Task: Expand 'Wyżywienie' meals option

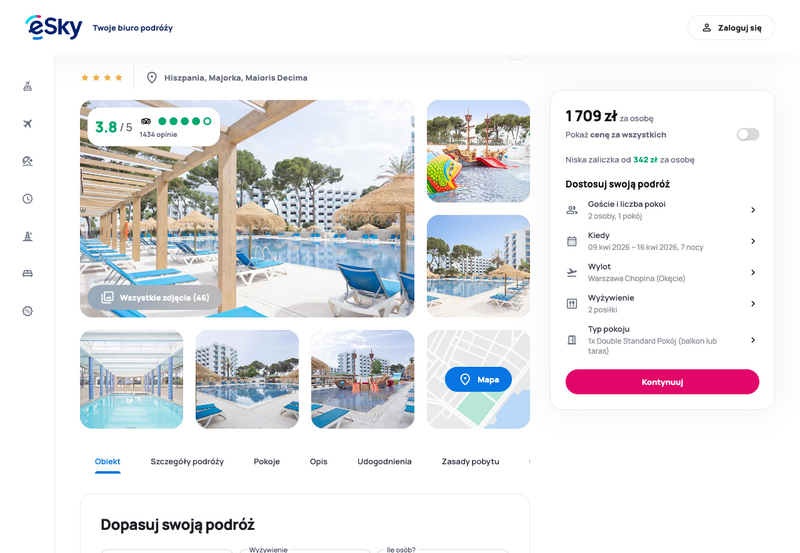Action: [x=662, y=304]
